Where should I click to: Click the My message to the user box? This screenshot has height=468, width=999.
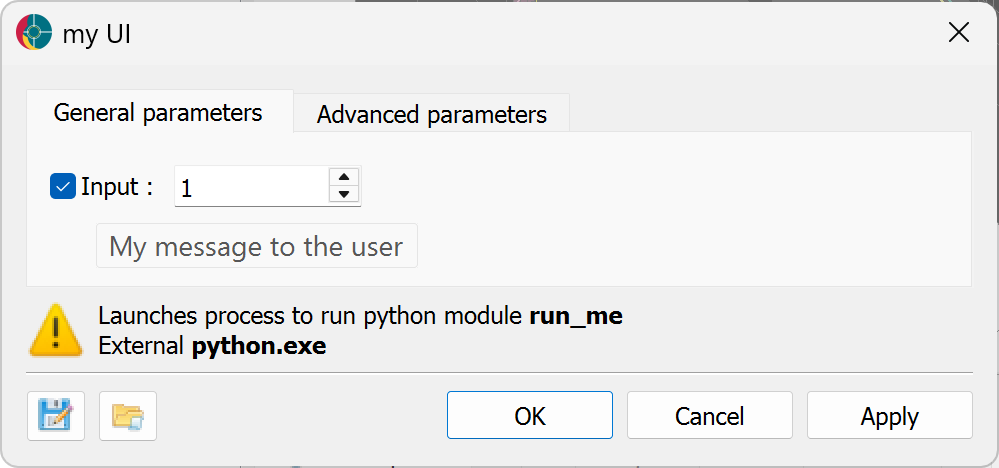coord(257,246)
